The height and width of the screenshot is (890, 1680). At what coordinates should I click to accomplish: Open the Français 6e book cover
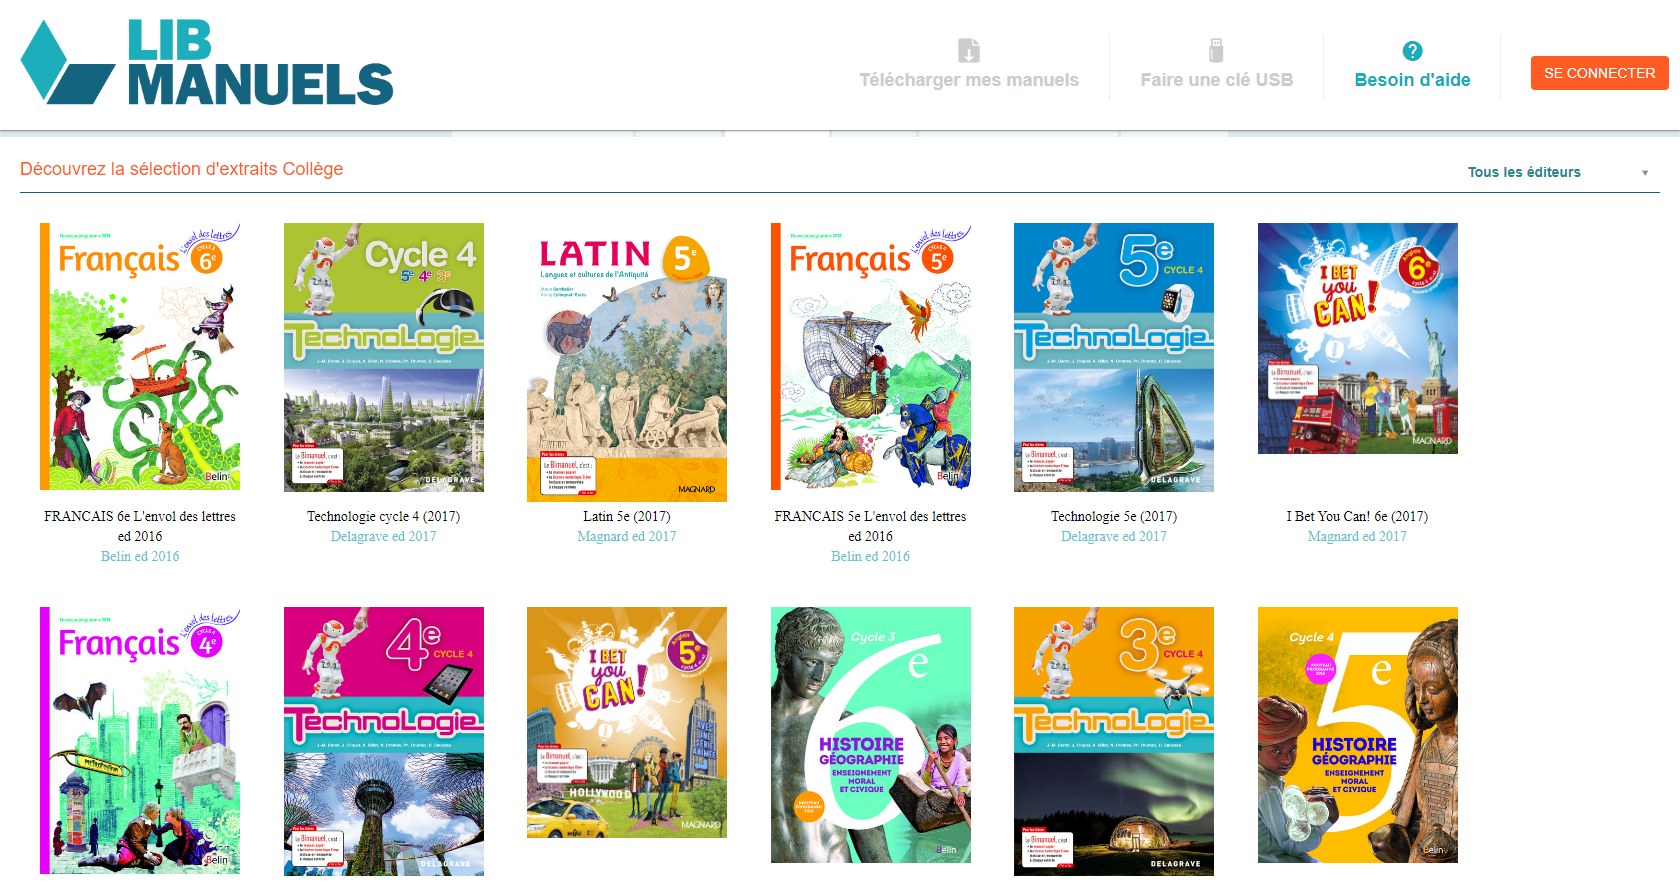140,357
